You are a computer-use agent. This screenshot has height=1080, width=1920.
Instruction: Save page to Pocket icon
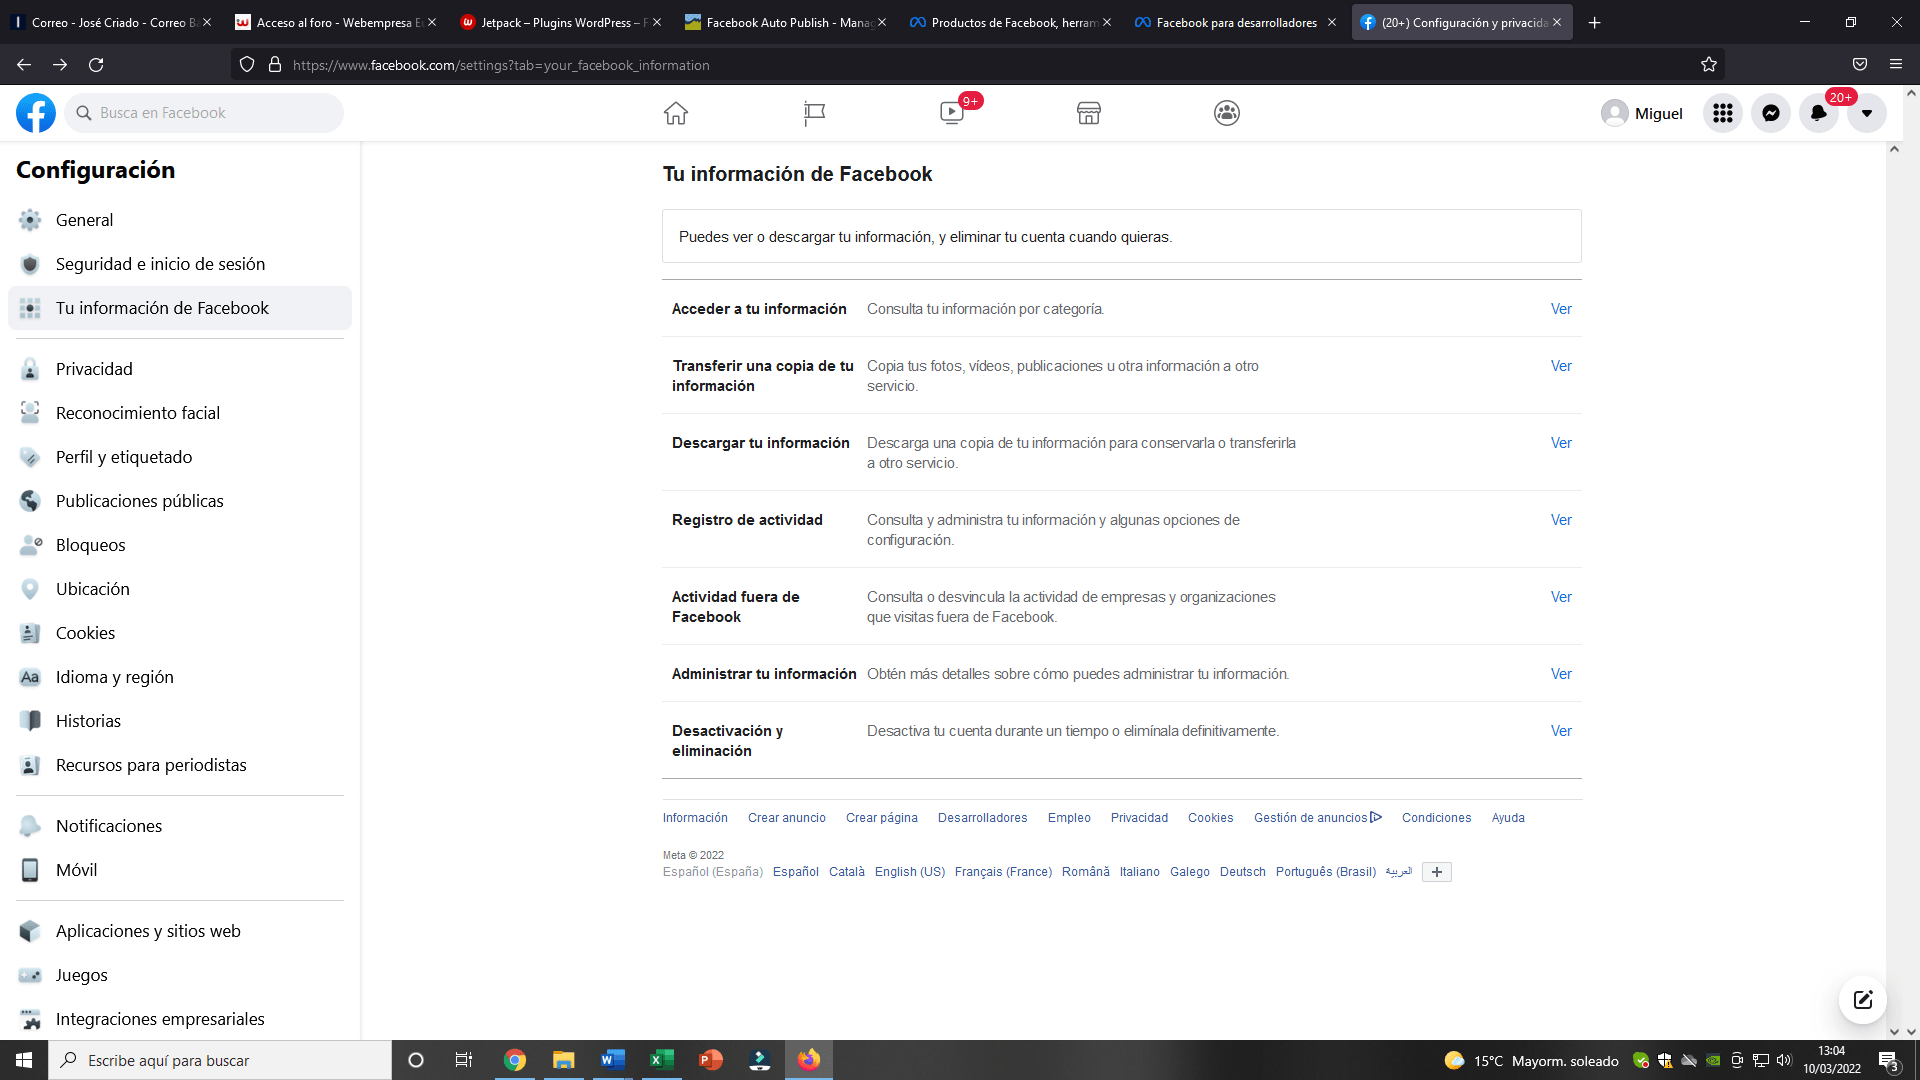coord(1860,65)
